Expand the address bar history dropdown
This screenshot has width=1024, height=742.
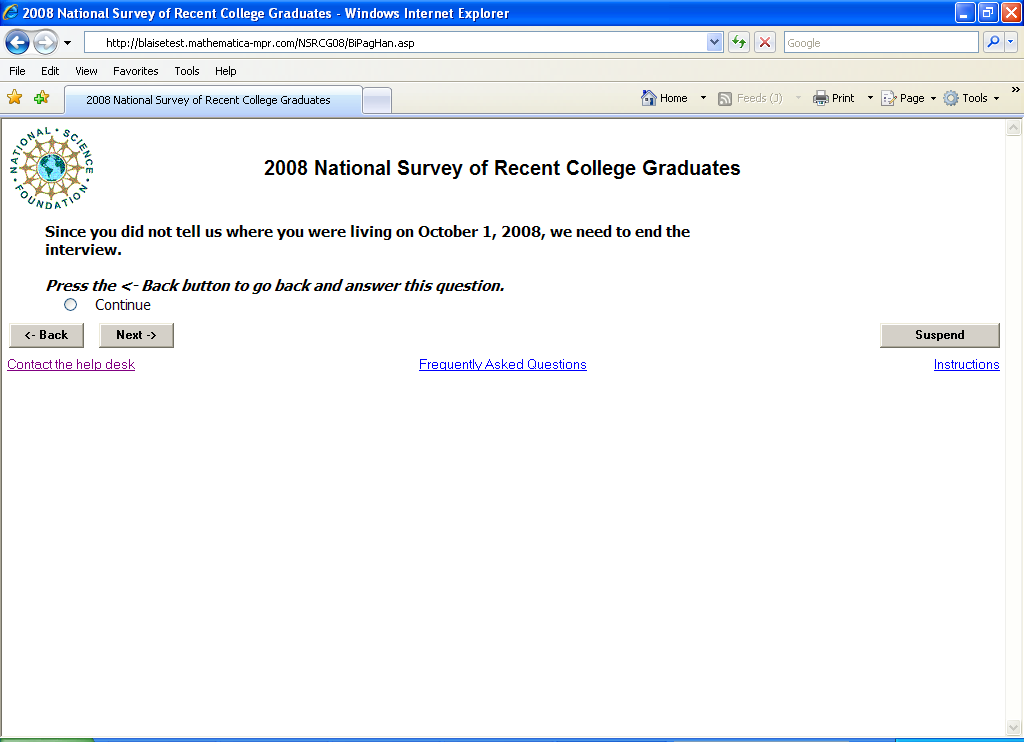714,42
